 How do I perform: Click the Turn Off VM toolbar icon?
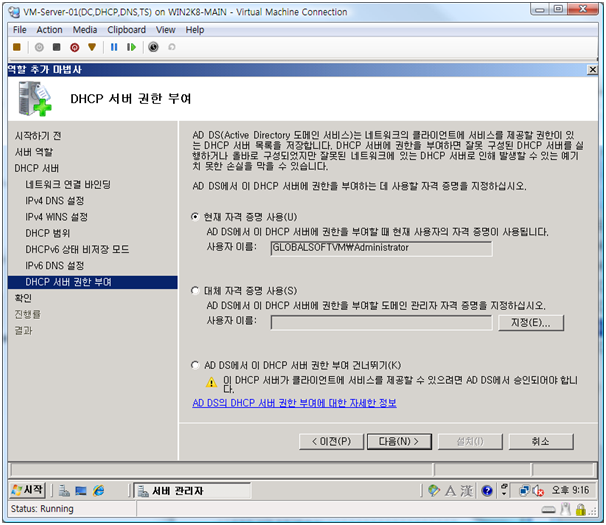pos(56,47)
